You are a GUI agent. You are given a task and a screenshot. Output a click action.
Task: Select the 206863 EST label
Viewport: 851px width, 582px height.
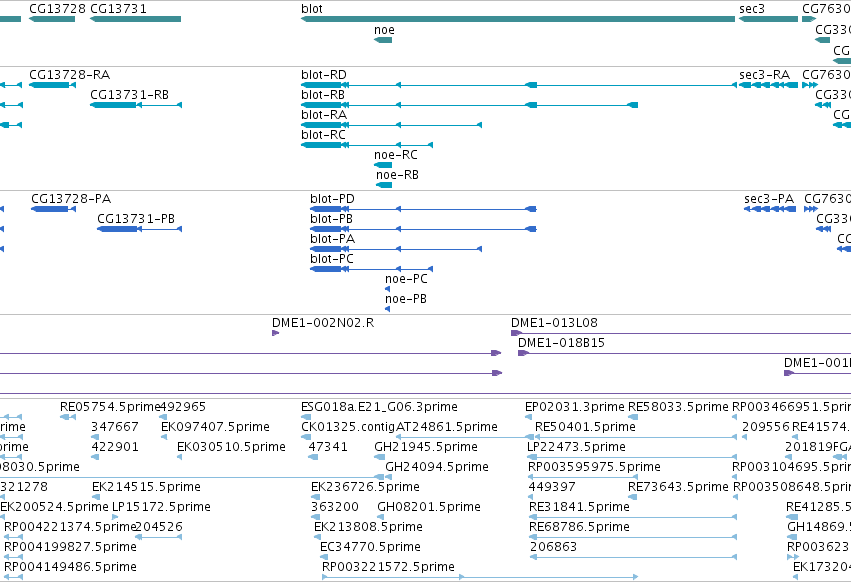coord(553,548)
